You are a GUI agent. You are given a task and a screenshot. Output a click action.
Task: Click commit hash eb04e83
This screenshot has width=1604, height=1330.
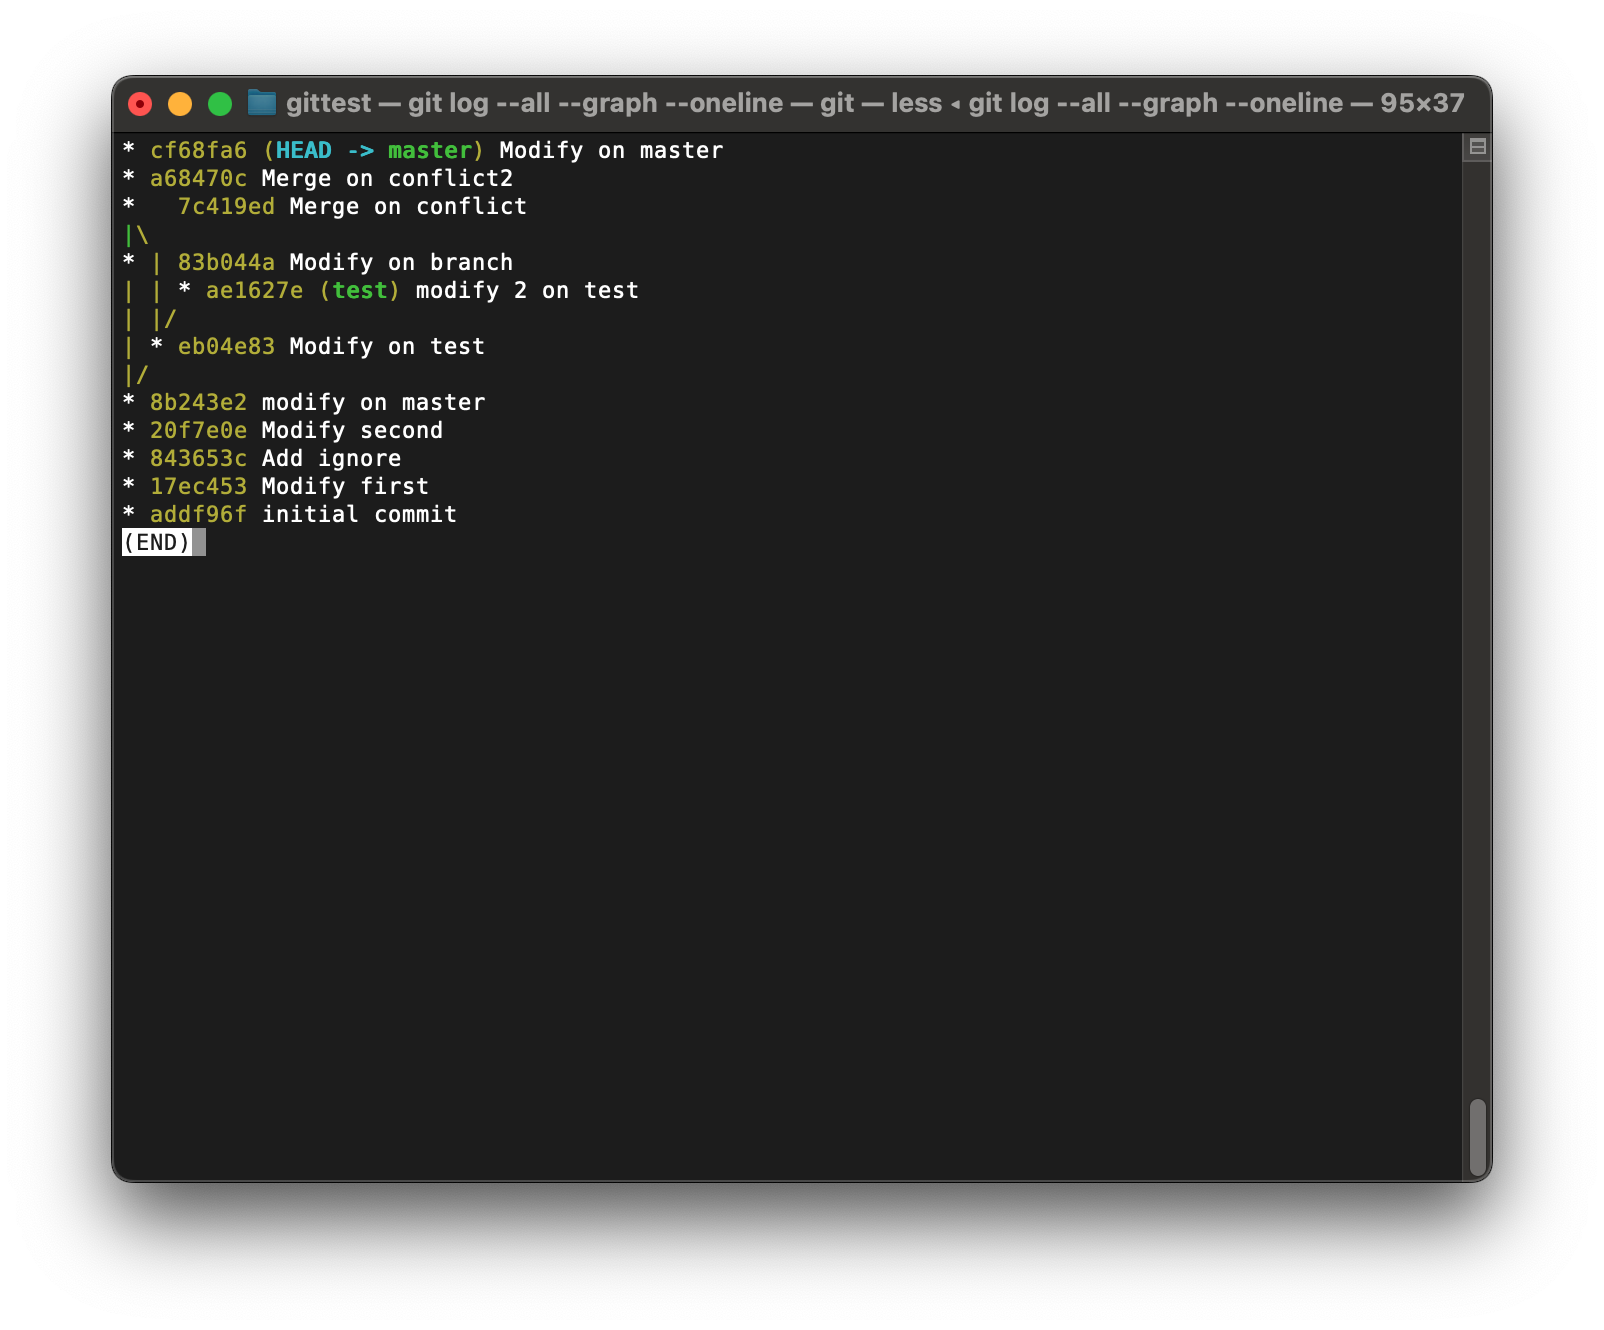click(226, 347)
